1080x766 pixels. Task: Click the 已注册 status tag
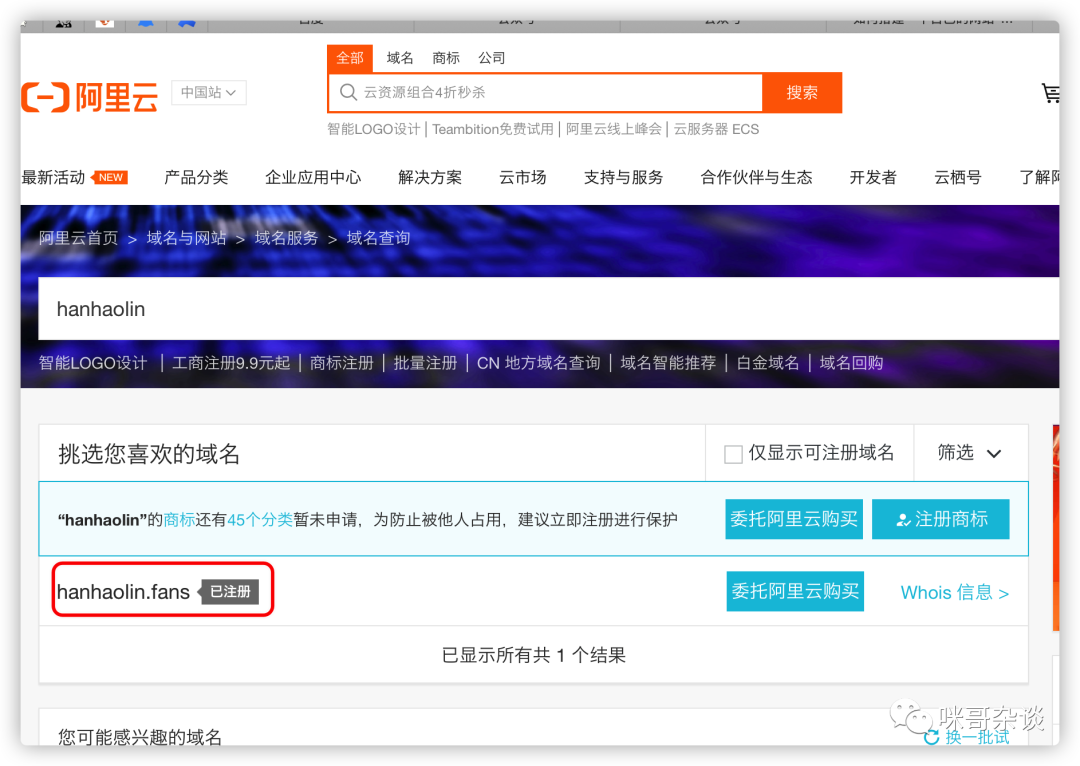[x=230, y=592]
